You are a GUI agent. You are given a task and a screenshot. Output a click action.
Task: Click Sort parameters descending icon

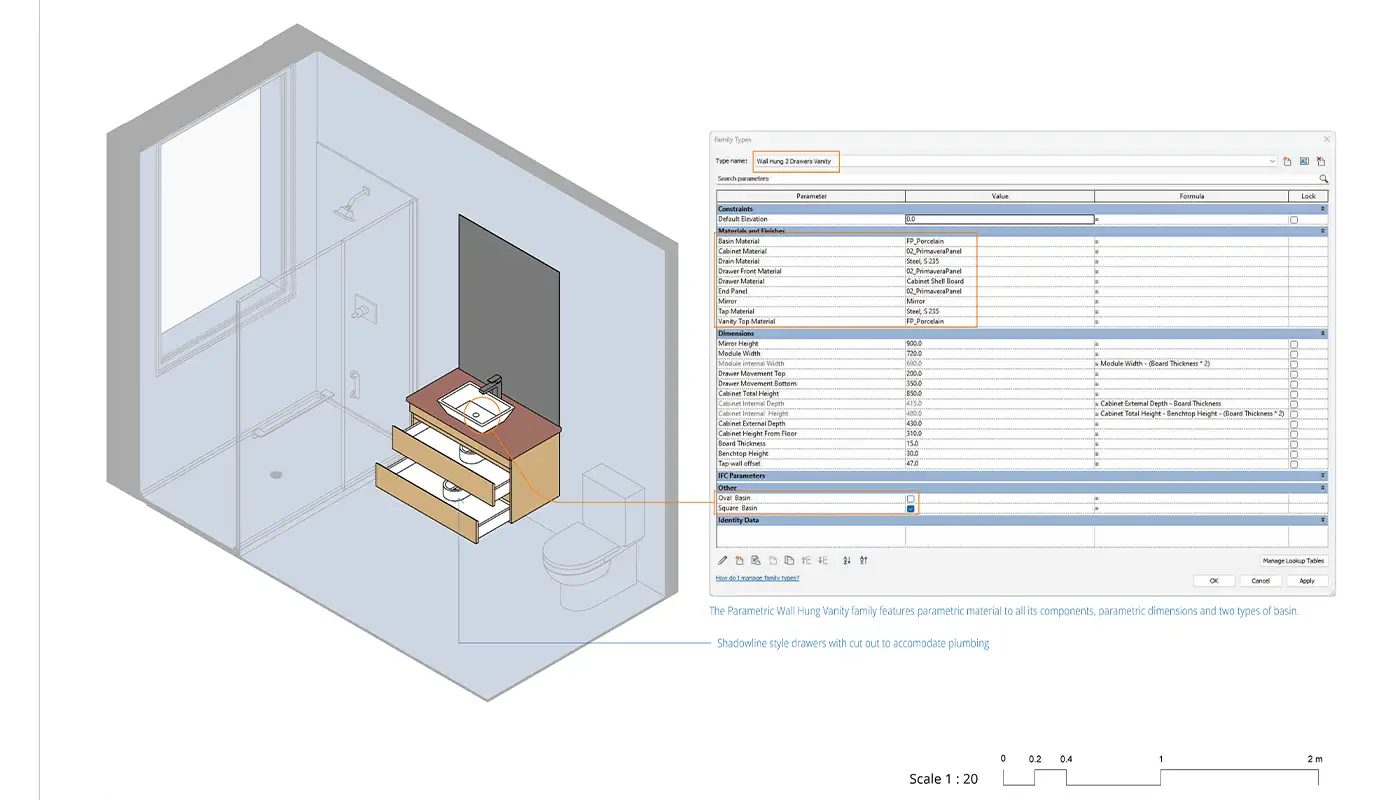click(863, 560)
